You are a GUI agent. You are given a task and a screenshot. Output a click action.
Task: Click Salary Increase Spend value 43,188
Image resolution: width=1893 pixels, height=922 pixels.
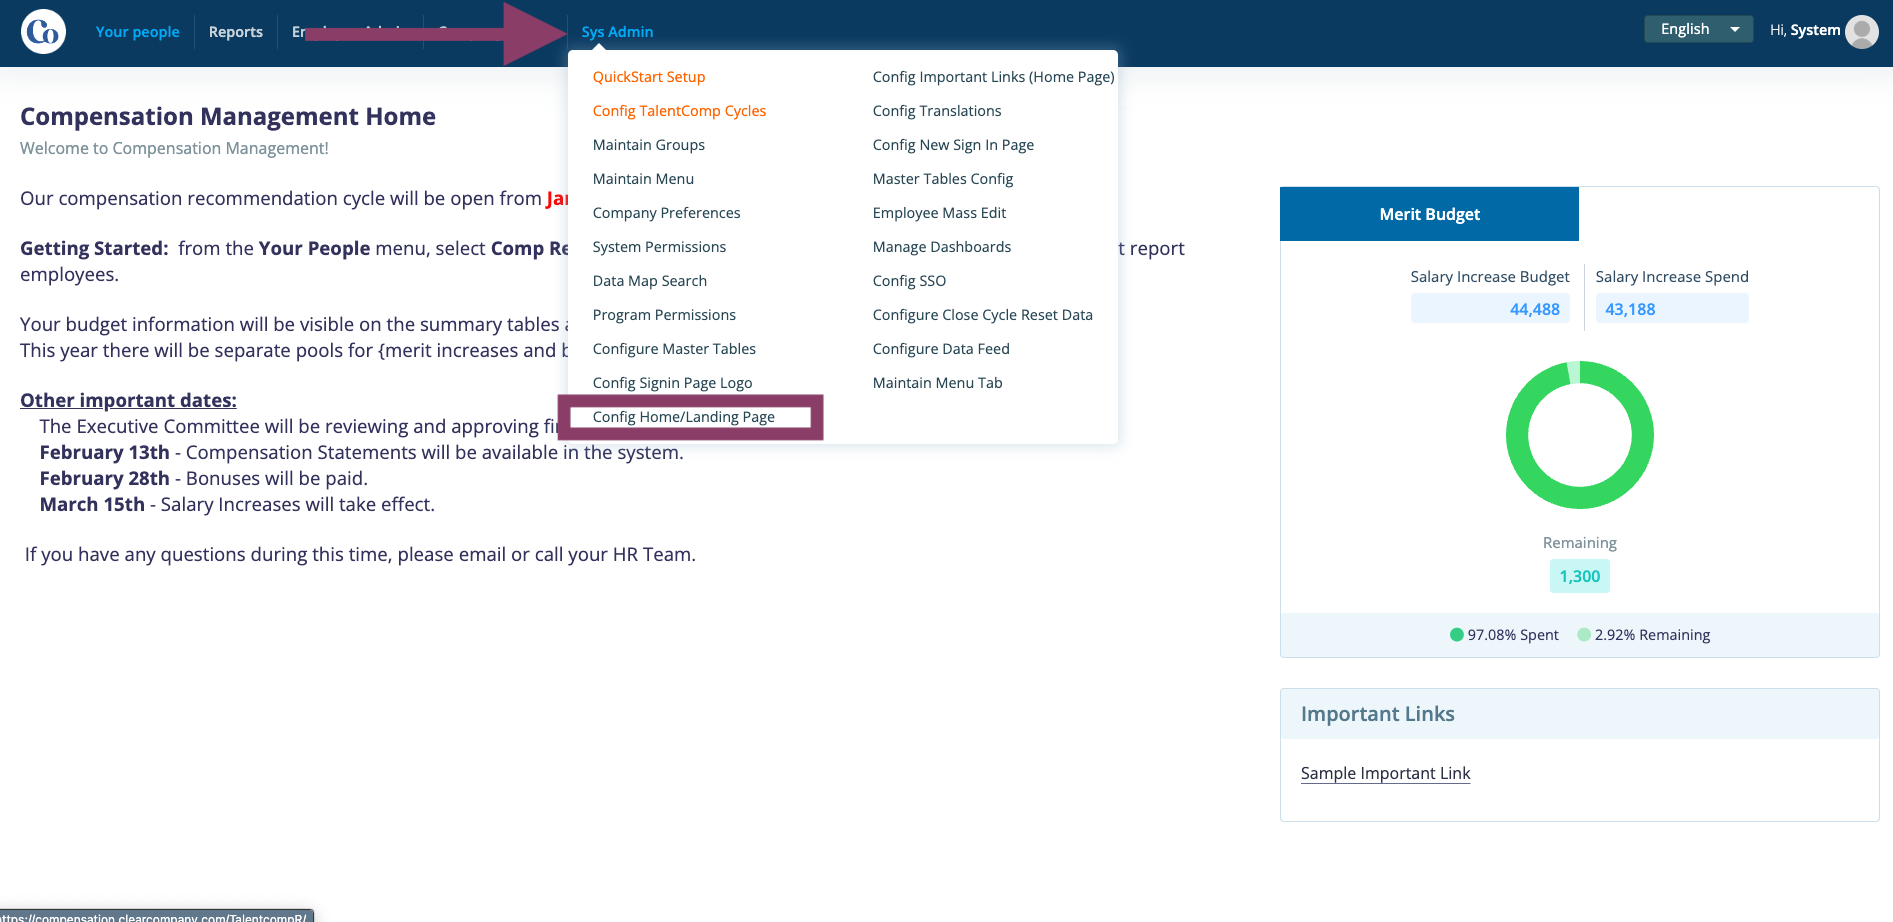point(1671,309)
